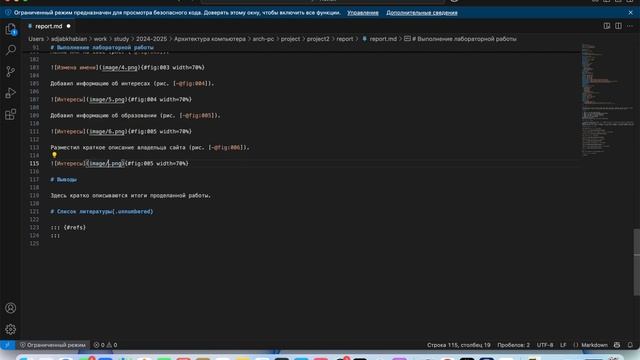640x360 pixels.
Task: Dismiss the restricted mode banner
Action: coord(631,13)
